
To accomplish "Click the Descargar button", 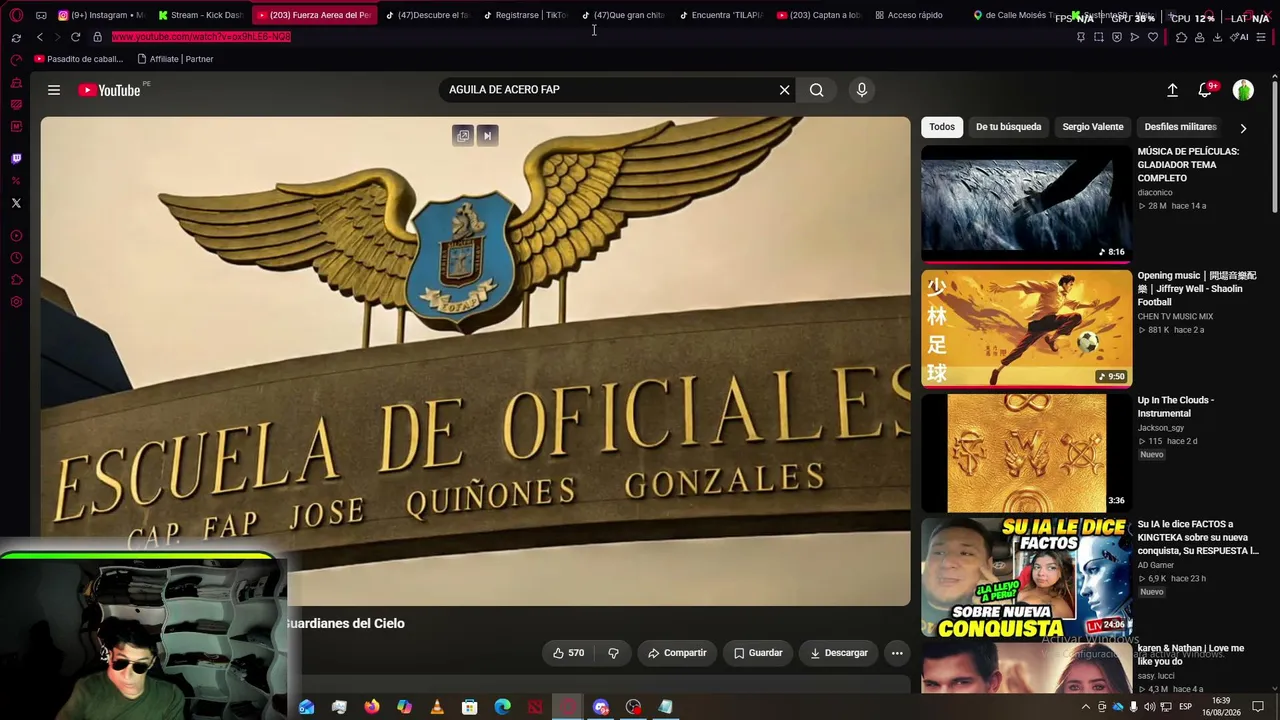I will coord(839,653).
